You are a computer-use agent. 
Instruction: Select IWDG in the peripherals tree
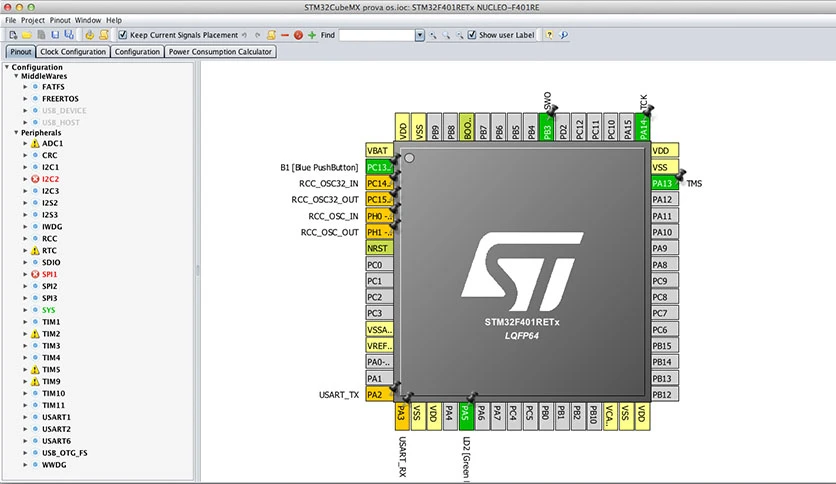(52, 227)
